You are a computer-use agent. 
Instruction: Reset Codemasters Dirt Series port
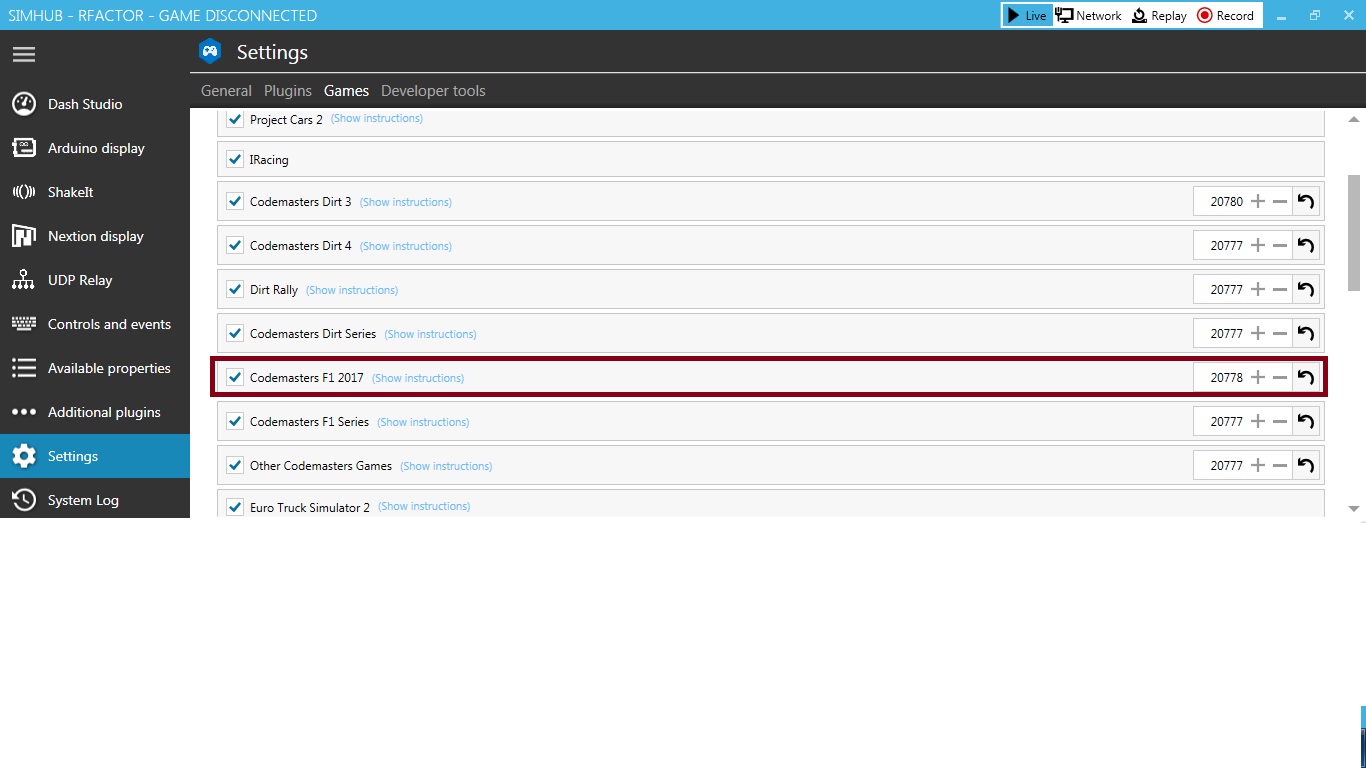(1305, 333)
